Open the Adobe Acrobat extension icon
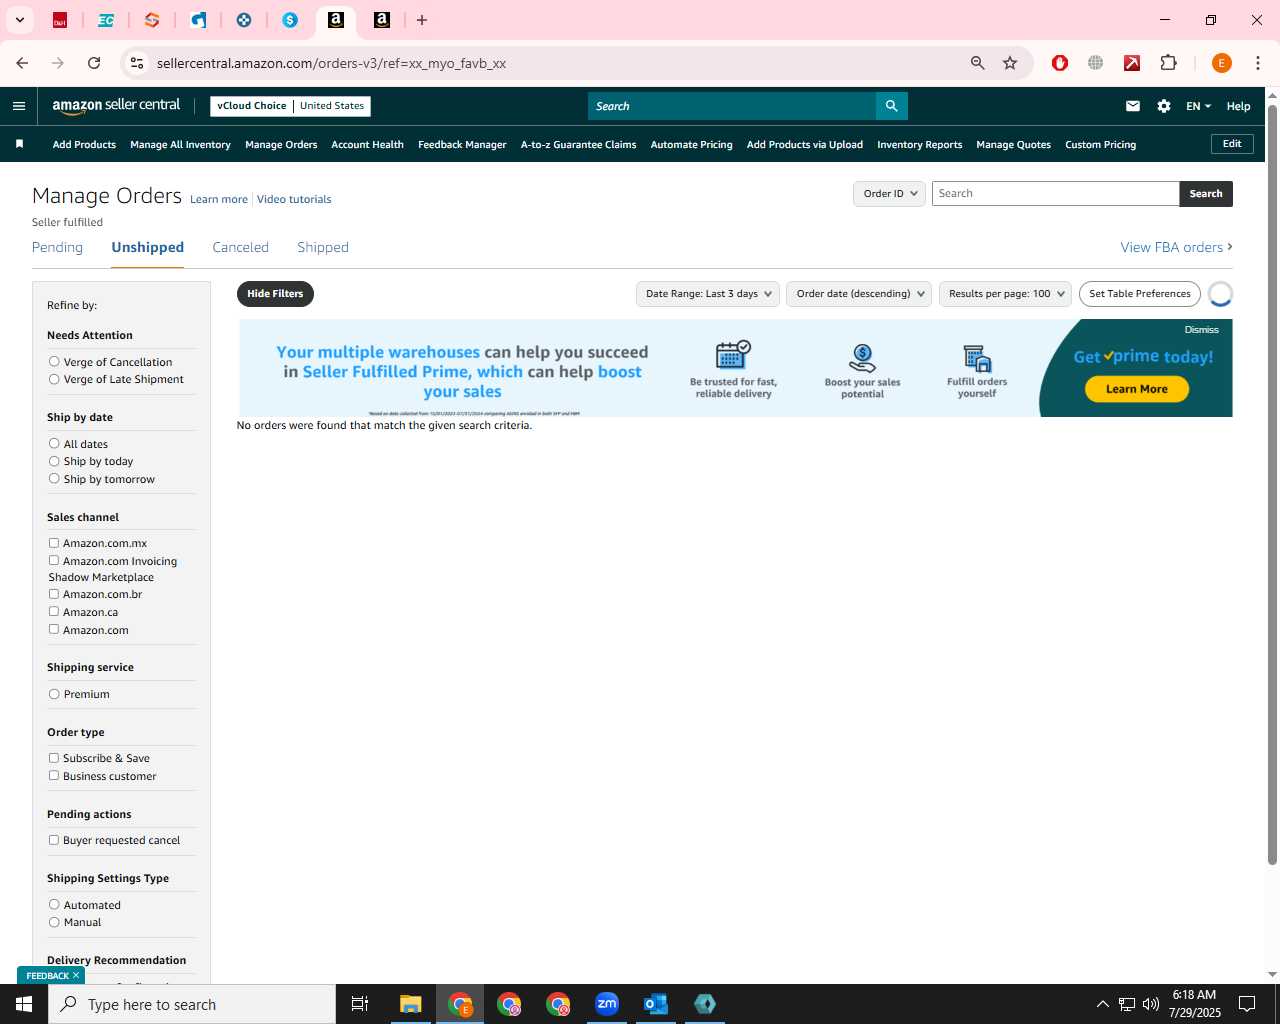The image size is (1280, 1024). (x=1132, y=63)
